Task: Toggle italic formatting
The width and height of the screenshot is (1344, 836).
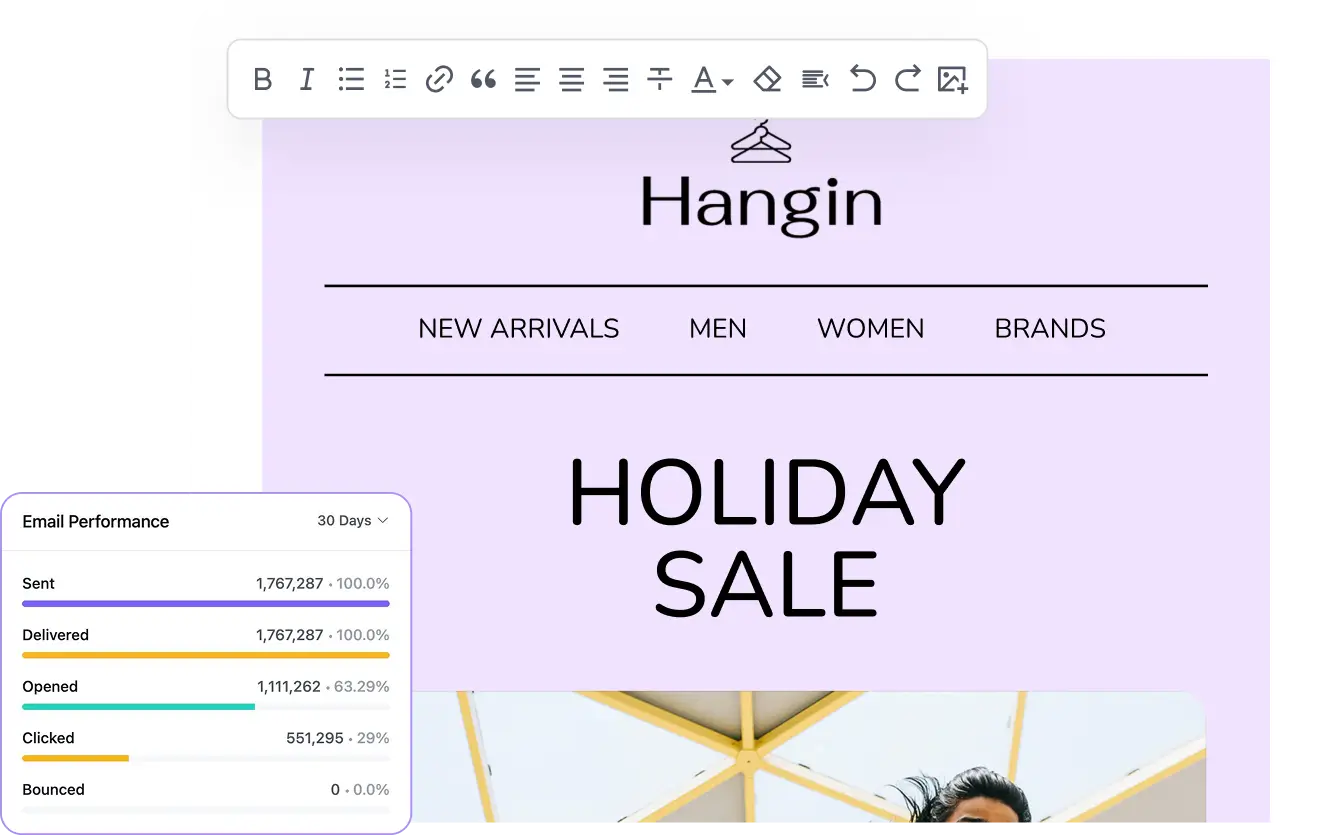Action: [x=307, y=79]
